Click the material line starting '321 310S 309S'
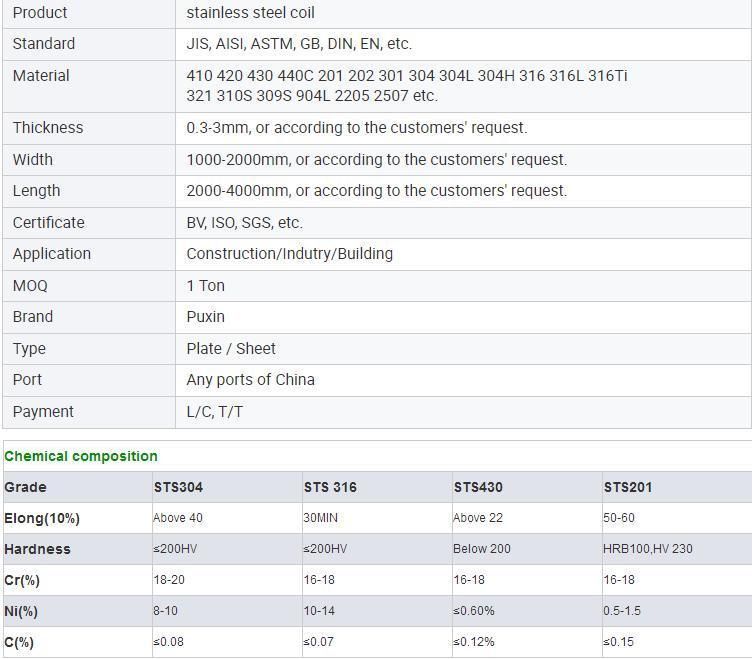Image resolution: width=756 pixels, height=659 pixels. point(312,96)
